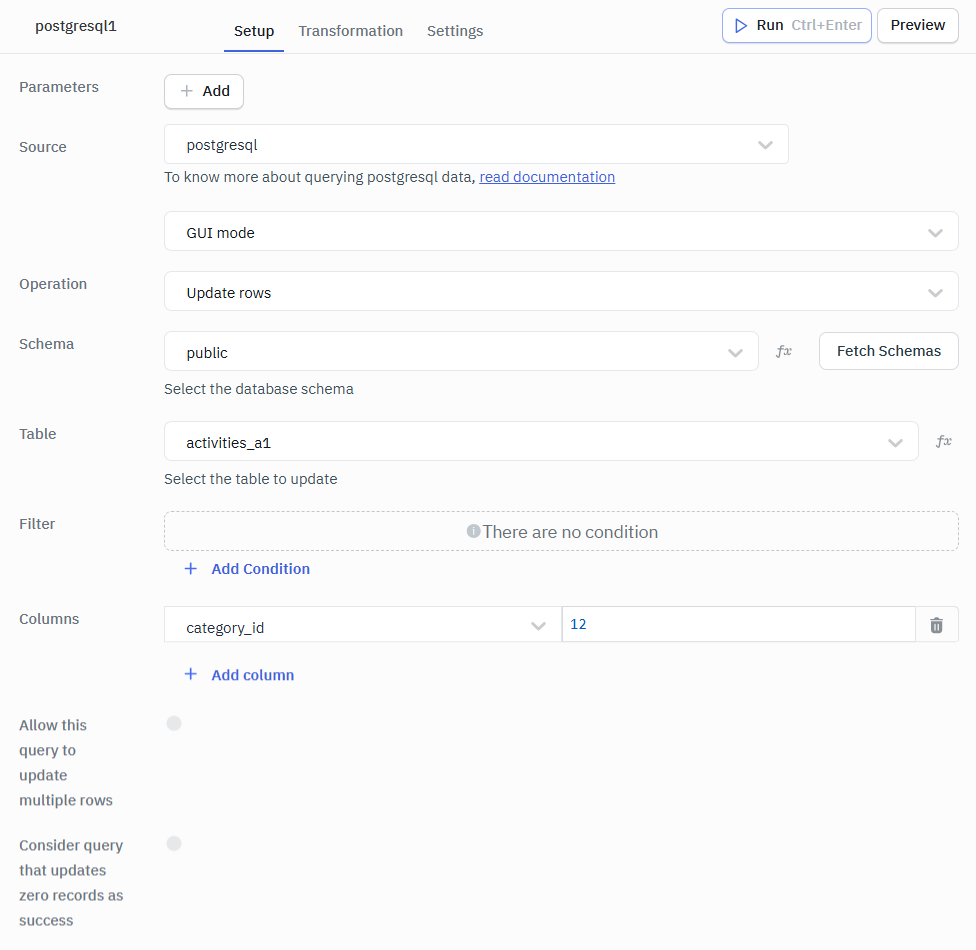Click the fx icon beside the Schema dropdown
Image resolution: width=976 pixels, height=950 pixels.
pyautogui.click(x=784, y=350)
